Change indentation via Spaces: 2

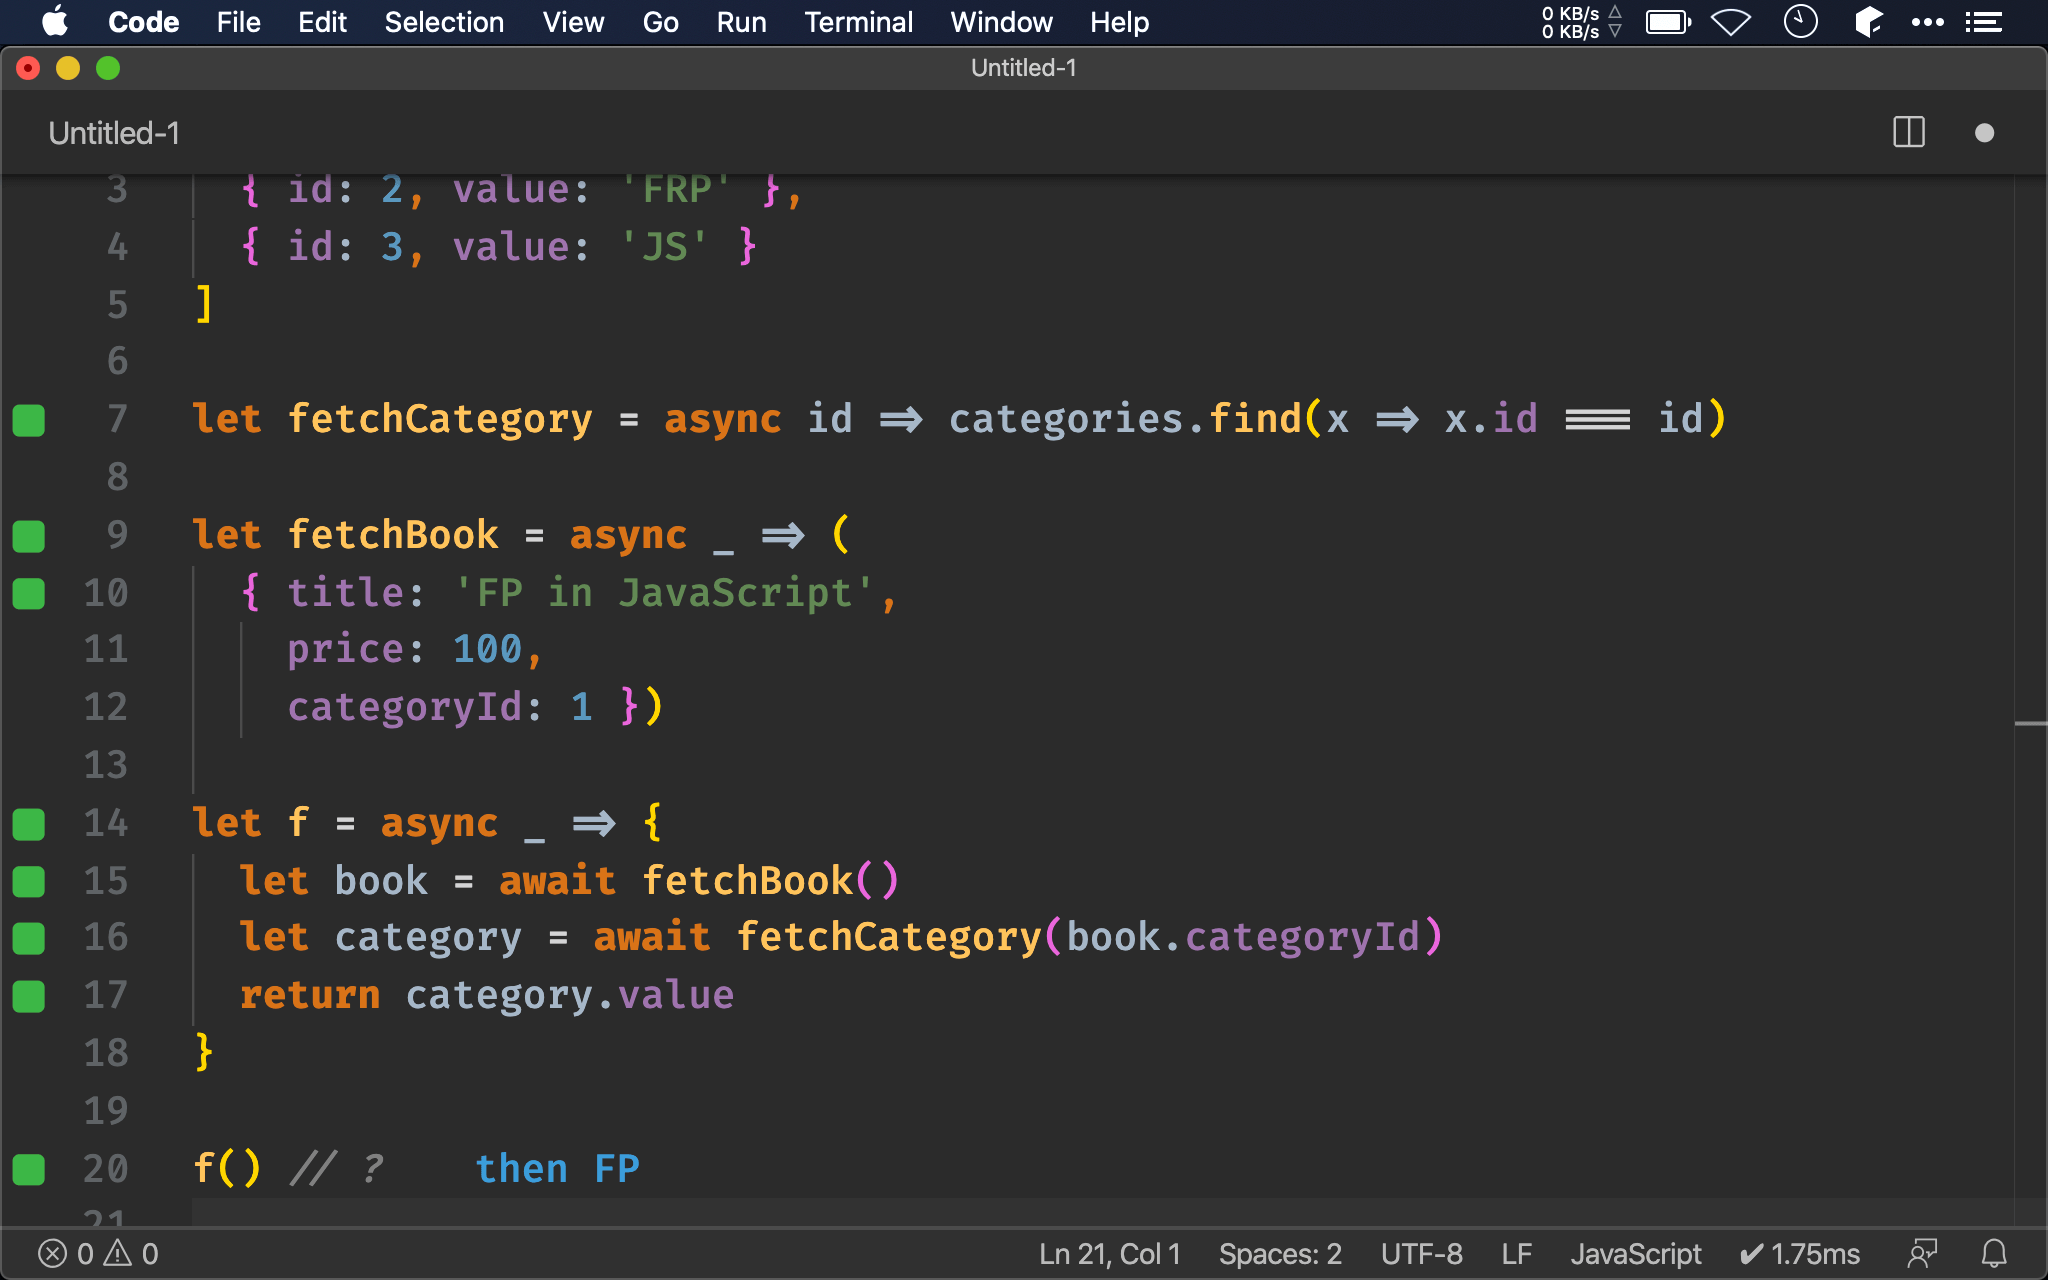coord(1279,1253)
